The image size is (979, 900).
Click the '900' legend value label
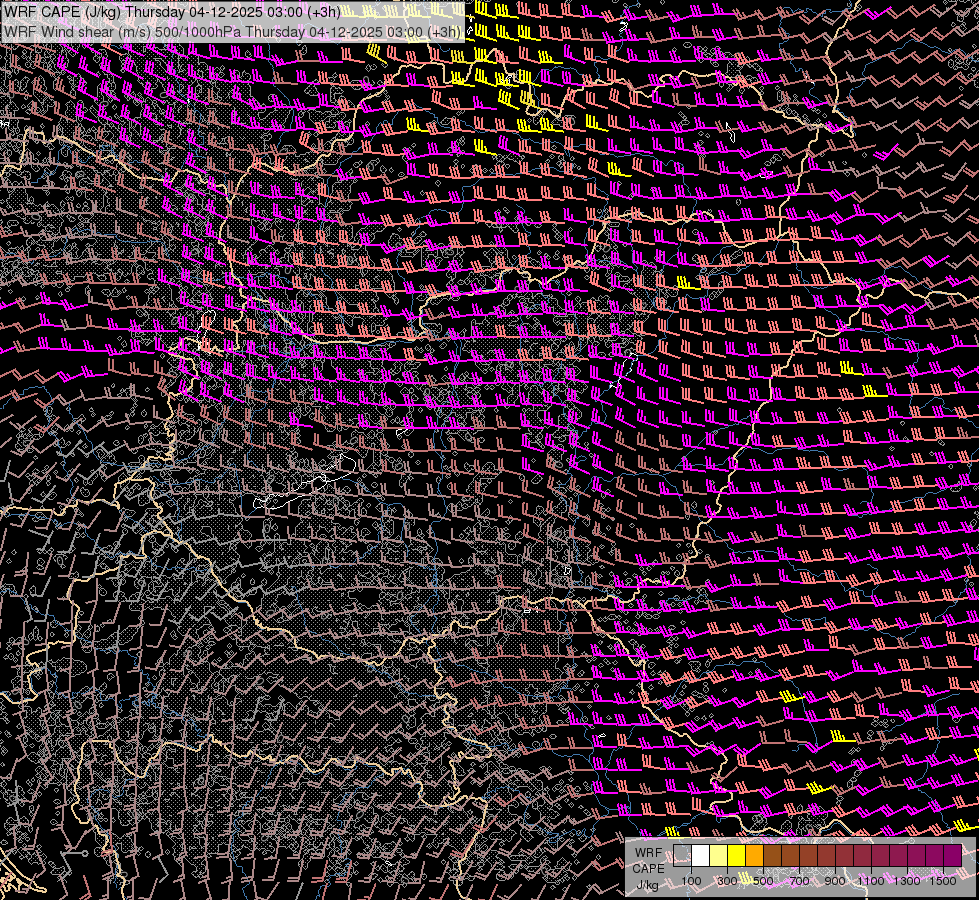point(835,881)
